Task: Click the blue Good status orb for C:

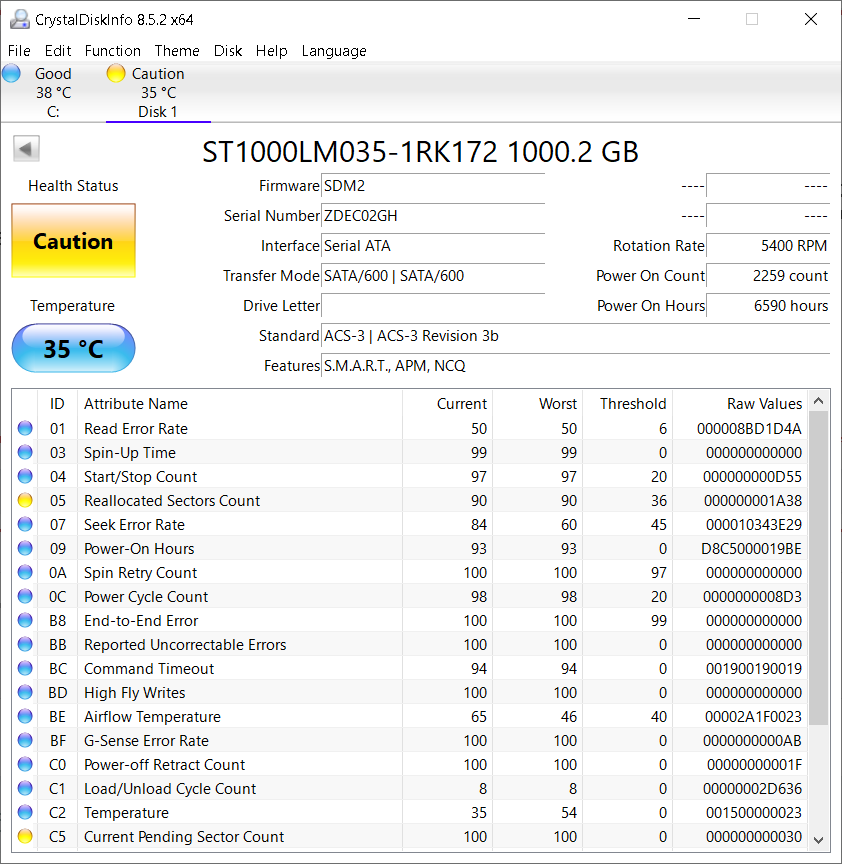Action: [x=12, y=73]
